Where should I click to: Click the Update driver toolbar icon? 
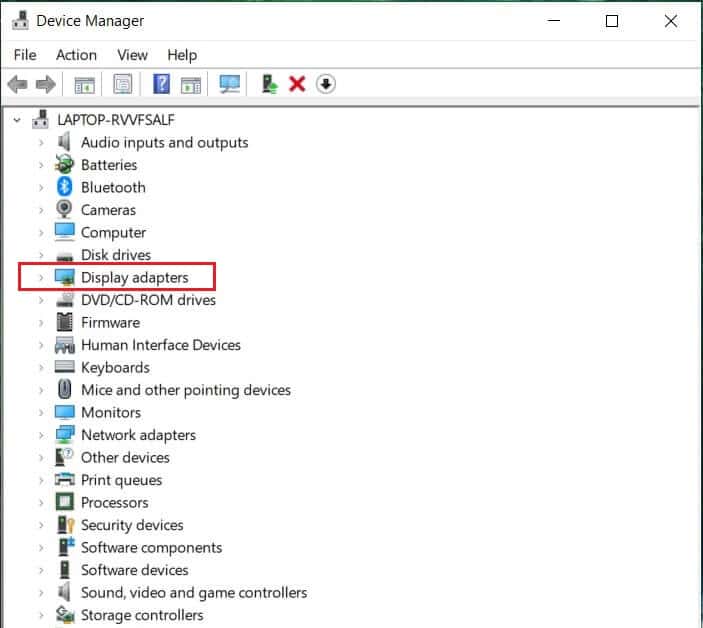(269, 84)
